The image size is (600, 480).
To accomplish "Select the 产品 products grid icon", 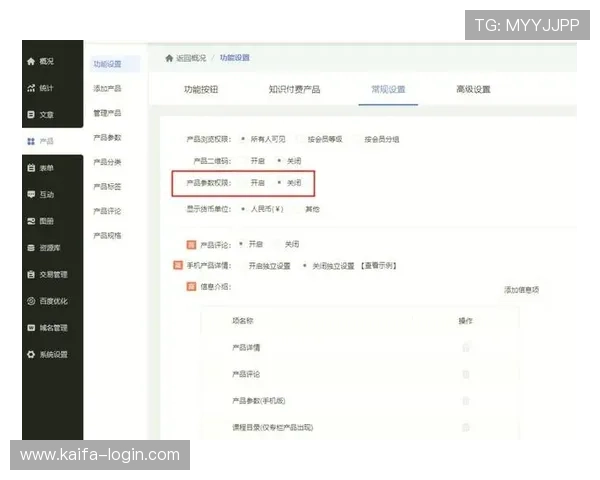I will coord(31,141).
